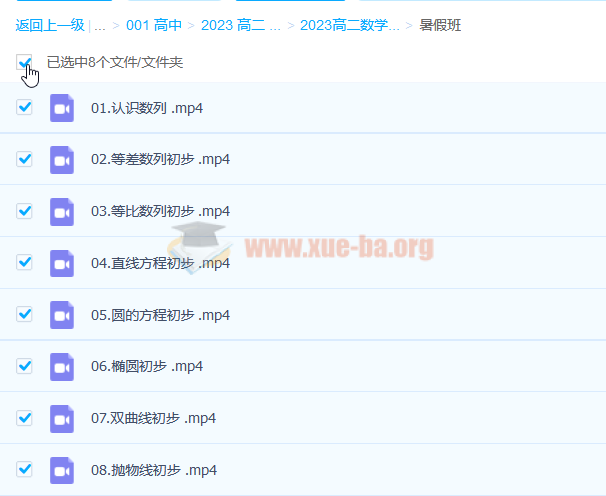Open file name 02.等差数列初步 .mp4
The image size is (606, 496).
coord(160,159)
